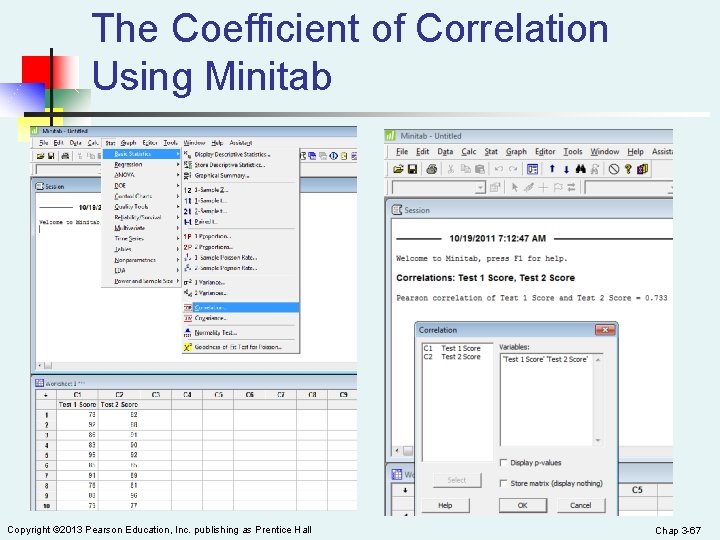Select 1 Proportion menu item
Image resolution: width=720 pixels, height=540 pixels.
(241, 236)
